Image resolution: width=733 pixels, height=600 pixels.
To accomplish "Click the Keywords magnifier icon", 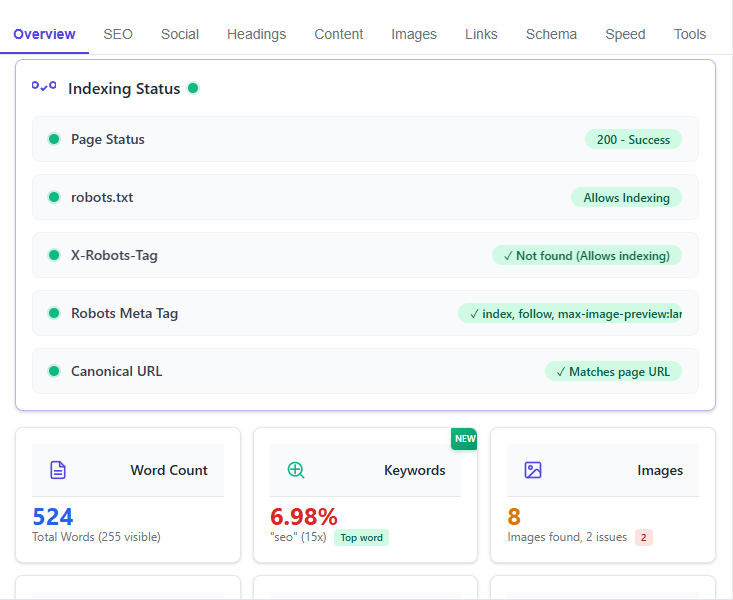I will [x=296, y=470].
